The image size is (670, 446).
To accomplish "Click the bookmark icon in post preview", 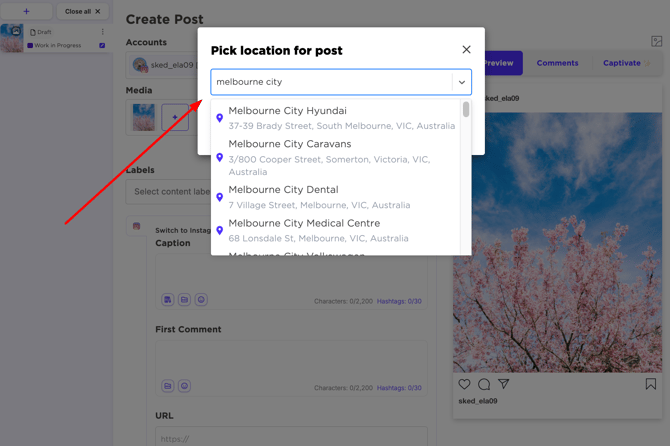I will point(650,384).
